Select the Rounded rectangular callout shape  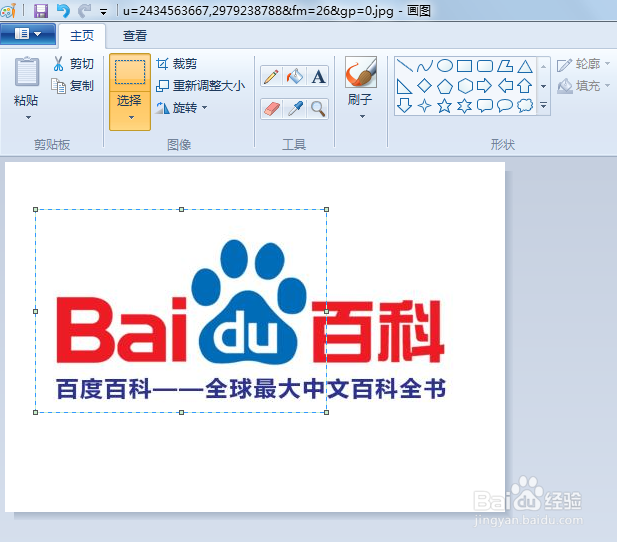pos(485,105)
